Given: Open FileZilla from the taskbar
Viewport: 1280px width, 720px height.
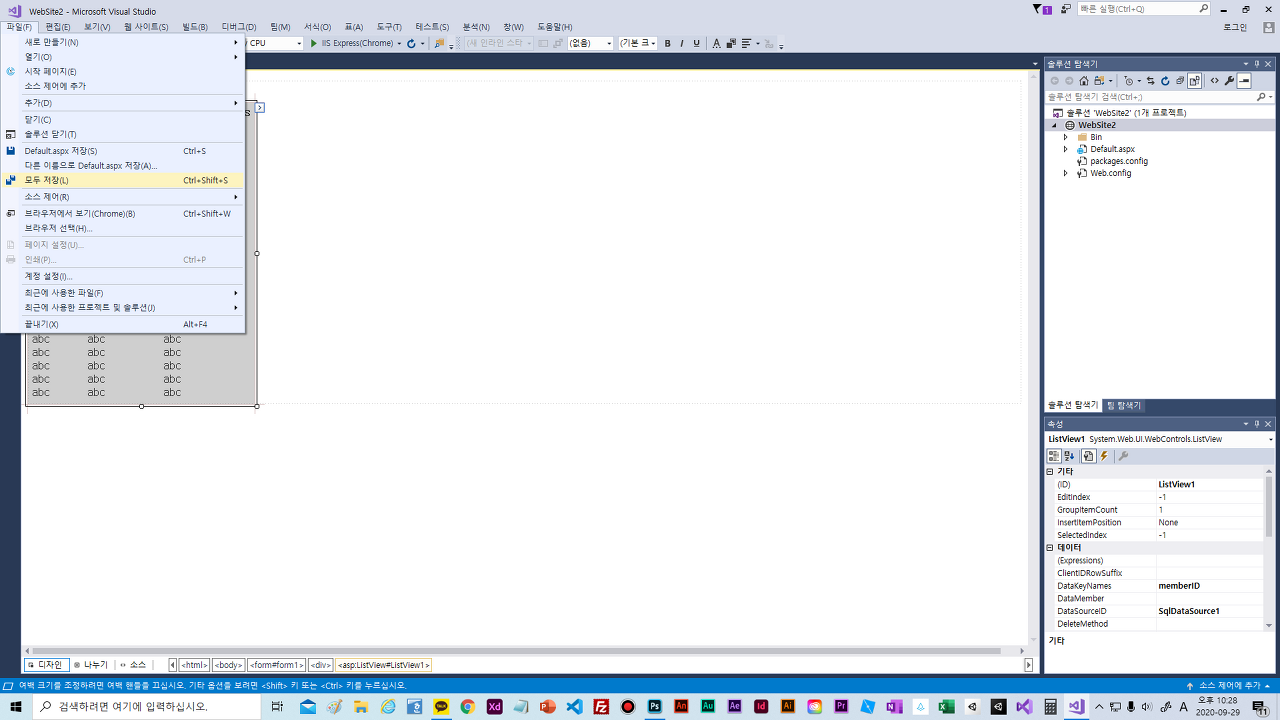Looking at the screenshot, I should [601, 706].
